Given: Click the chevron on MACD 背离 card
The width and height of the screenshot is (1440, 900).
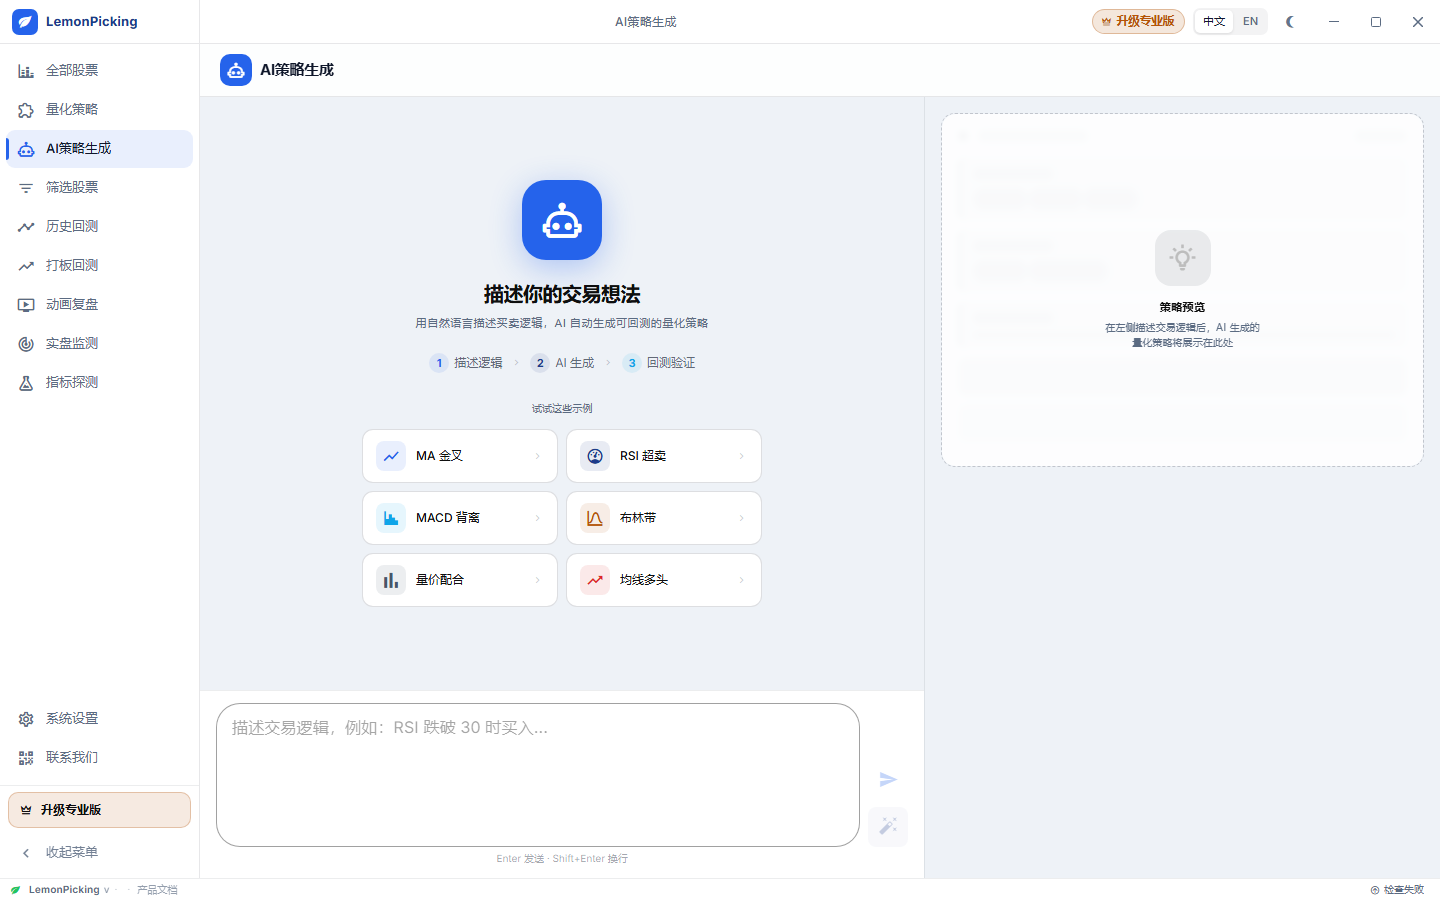Looking at the screenshot, I should 538,518.
